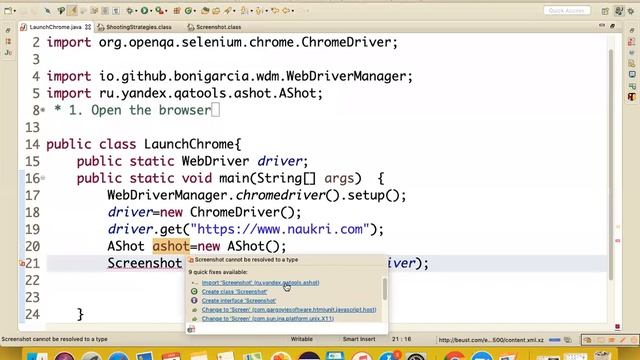Click the Open Type folder icon
Screen dimensions: 640x360
[x=205, y=11]
